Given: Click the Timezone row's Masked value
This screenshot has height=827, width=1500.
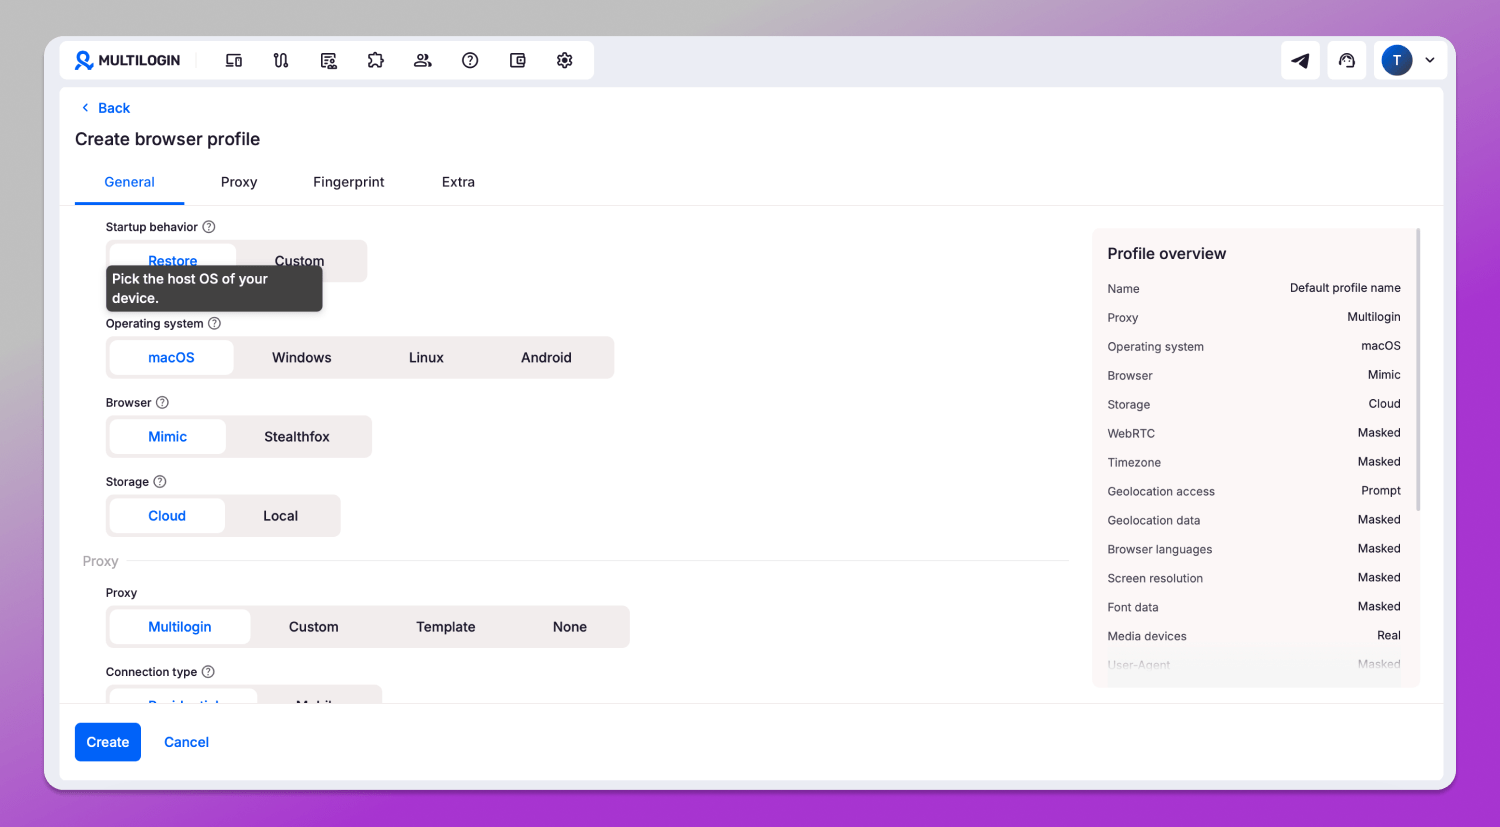Looking at the screenshot, I should coord(1379,462).
